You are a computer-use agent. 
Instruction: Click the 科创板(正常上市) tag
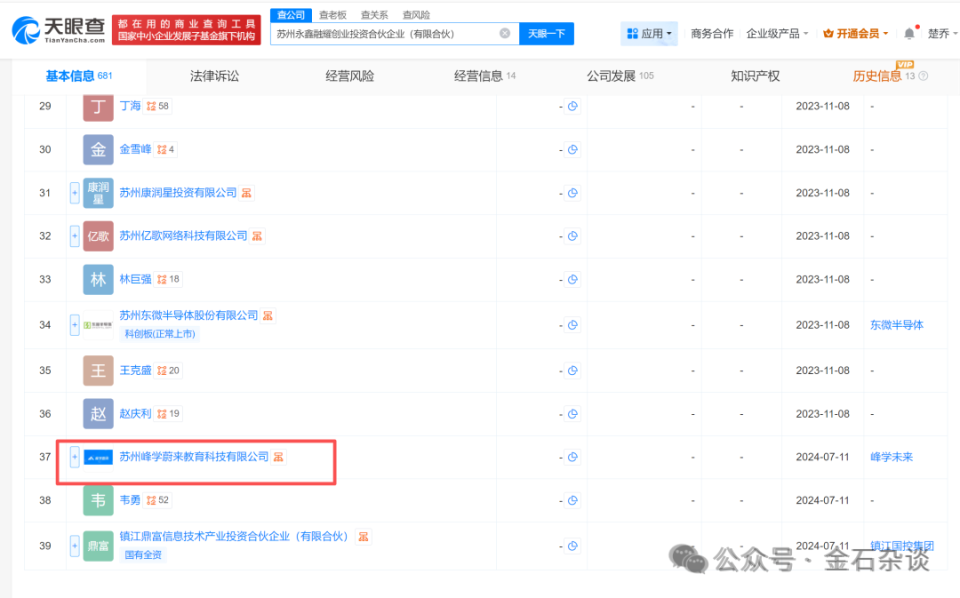[x=160, y=334]
